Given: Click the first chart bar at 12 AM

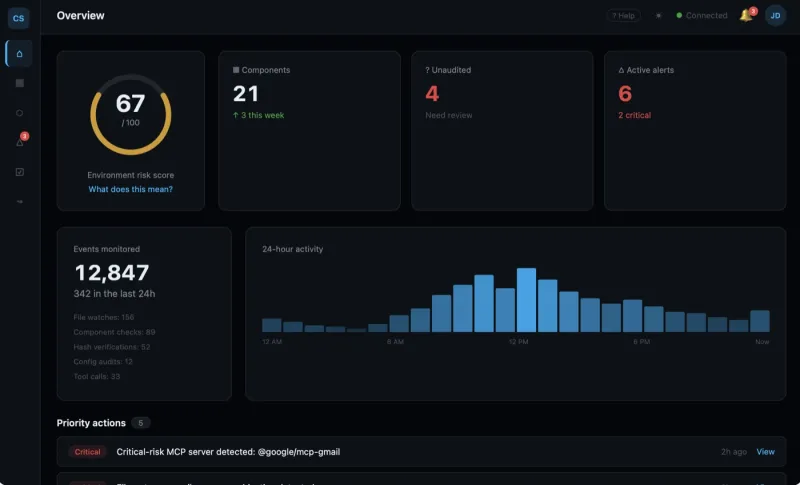Looking at the screenshot, I should coord(271,325).
